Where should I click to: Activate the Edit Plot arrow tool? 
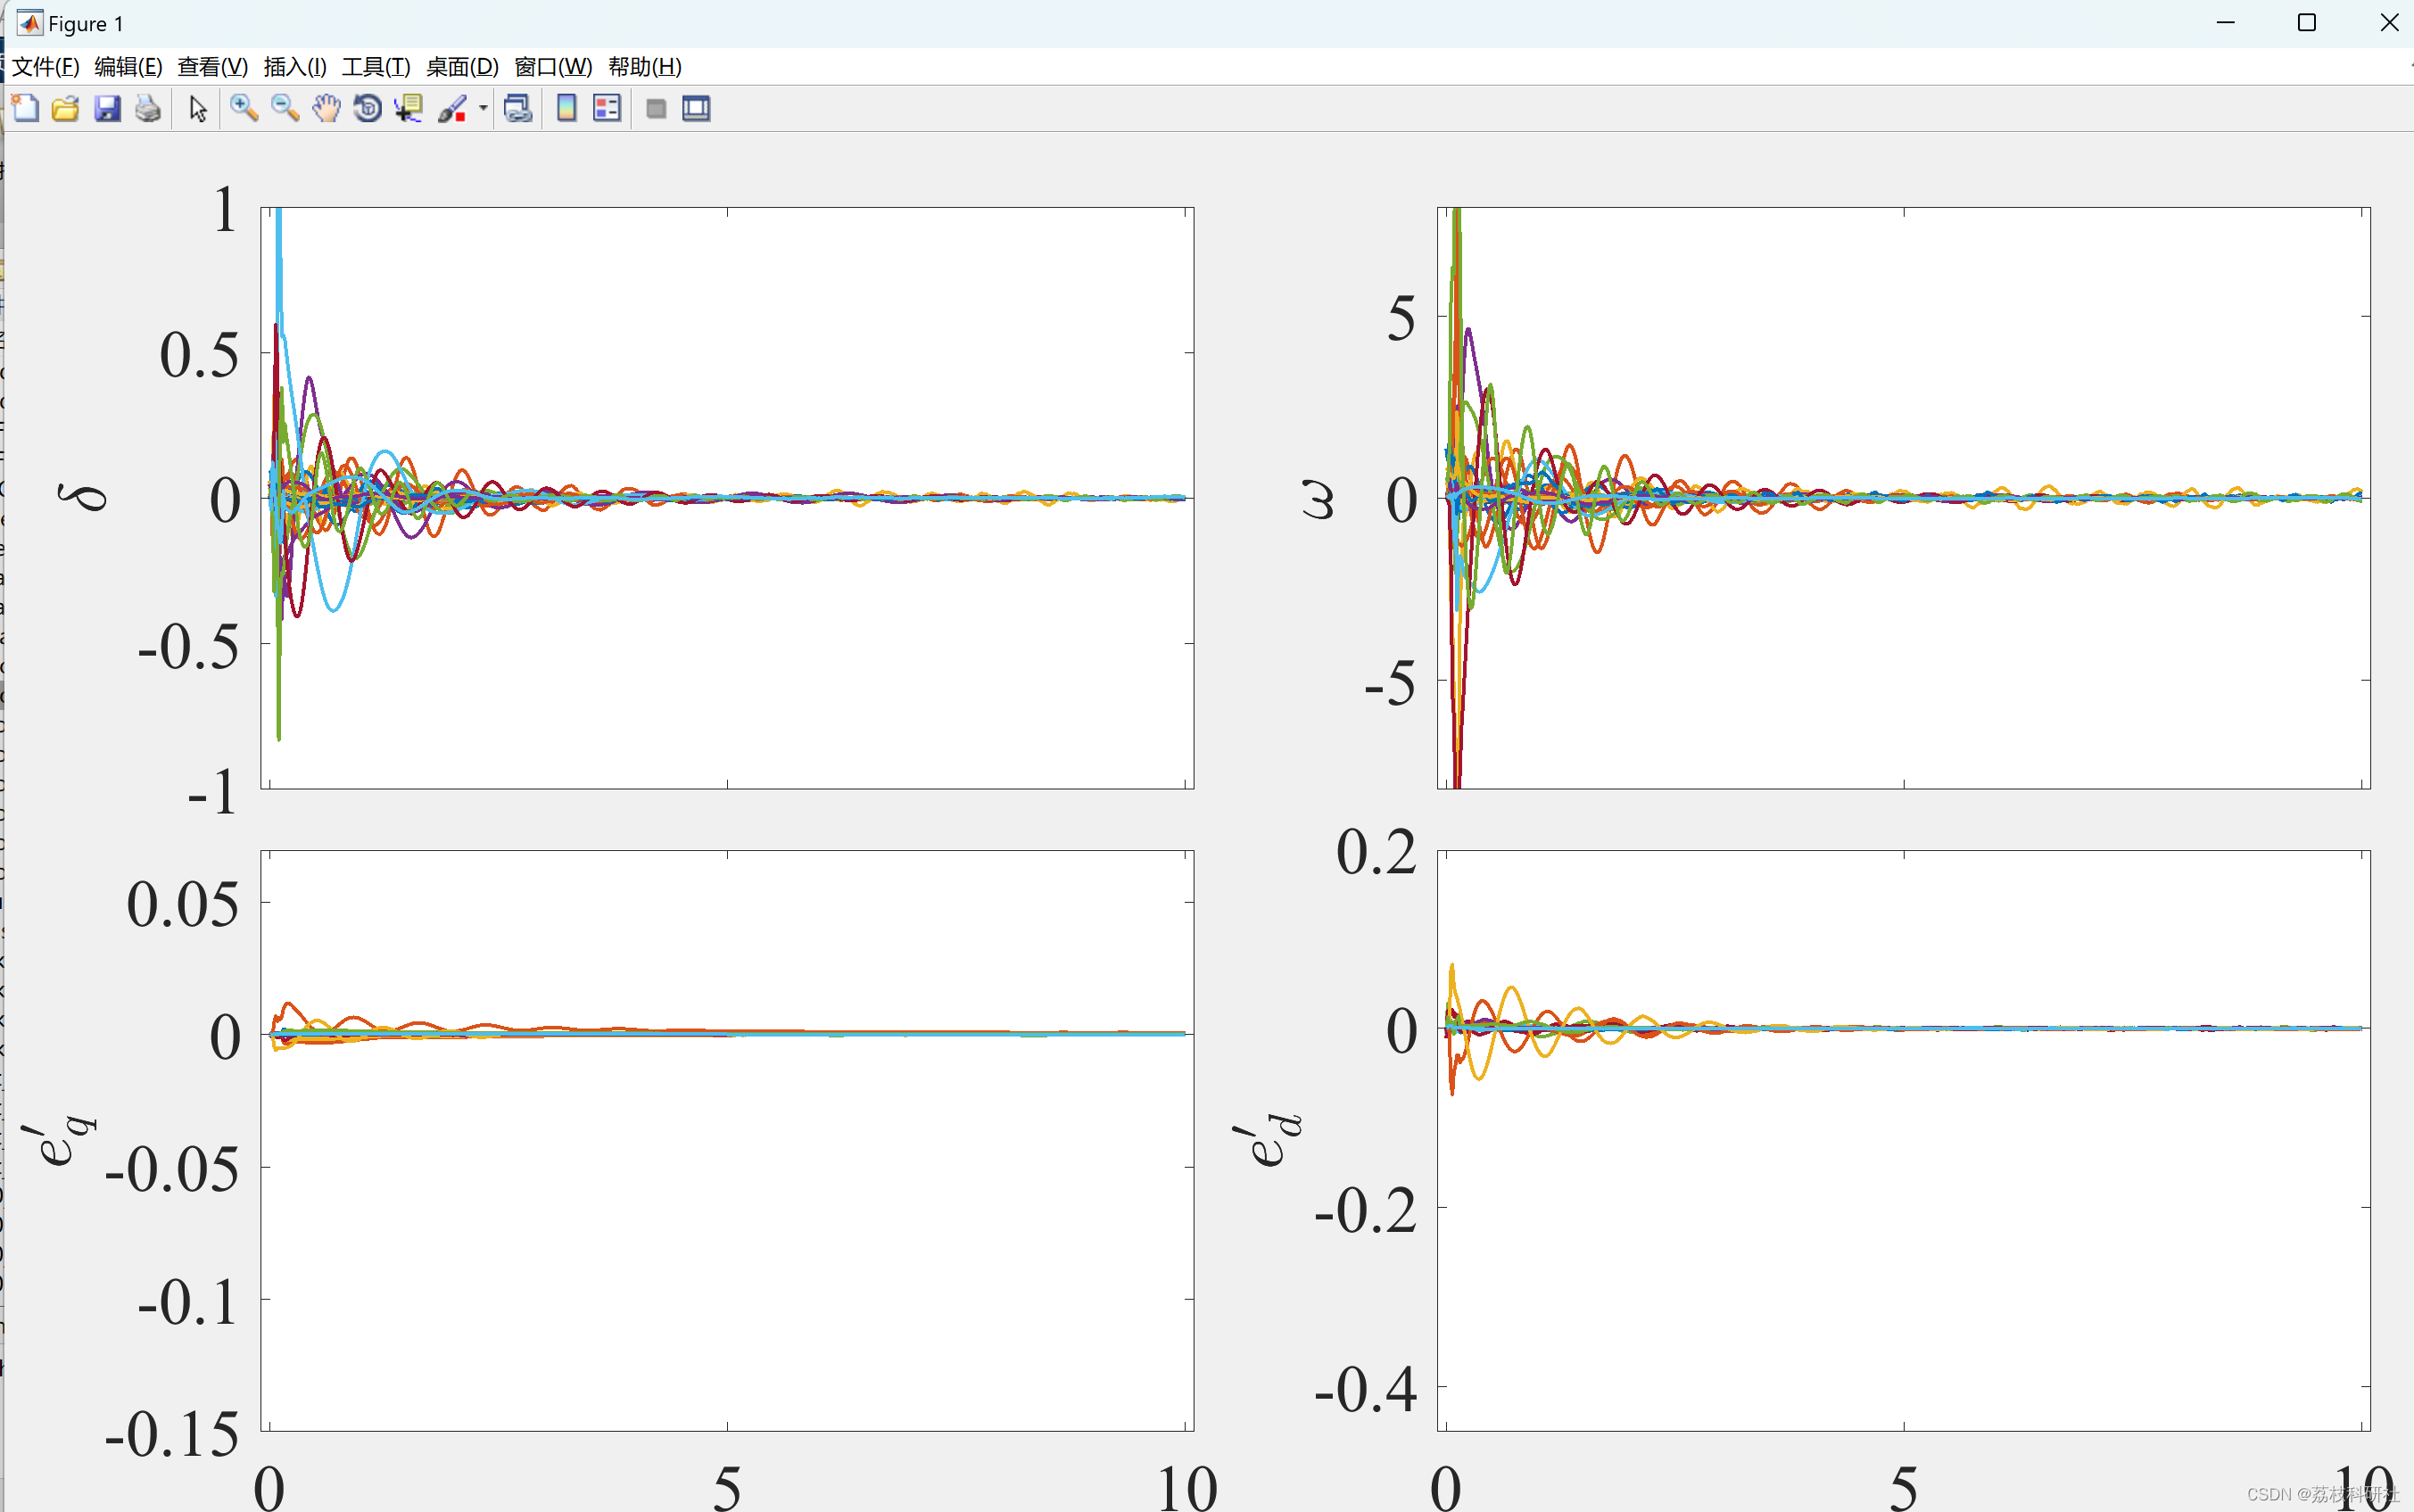[198, 108]
